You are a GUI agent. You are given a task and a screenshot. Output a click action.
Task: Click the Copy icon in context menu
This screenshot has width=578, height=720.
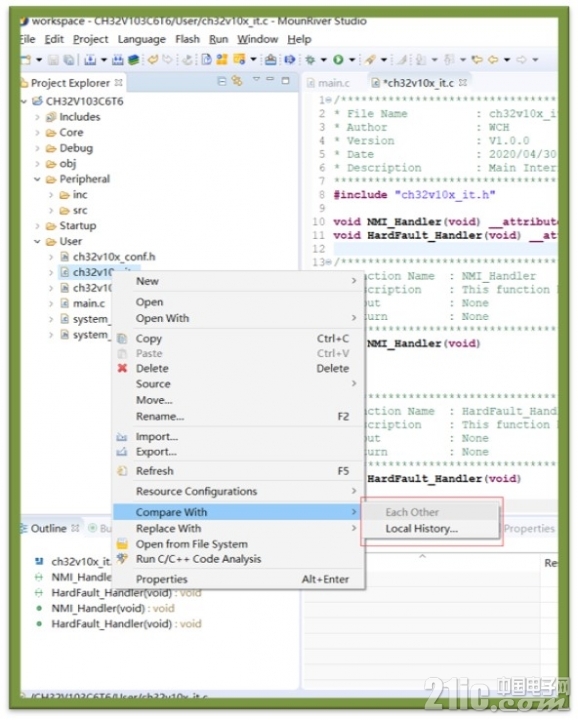click(122, 339)
